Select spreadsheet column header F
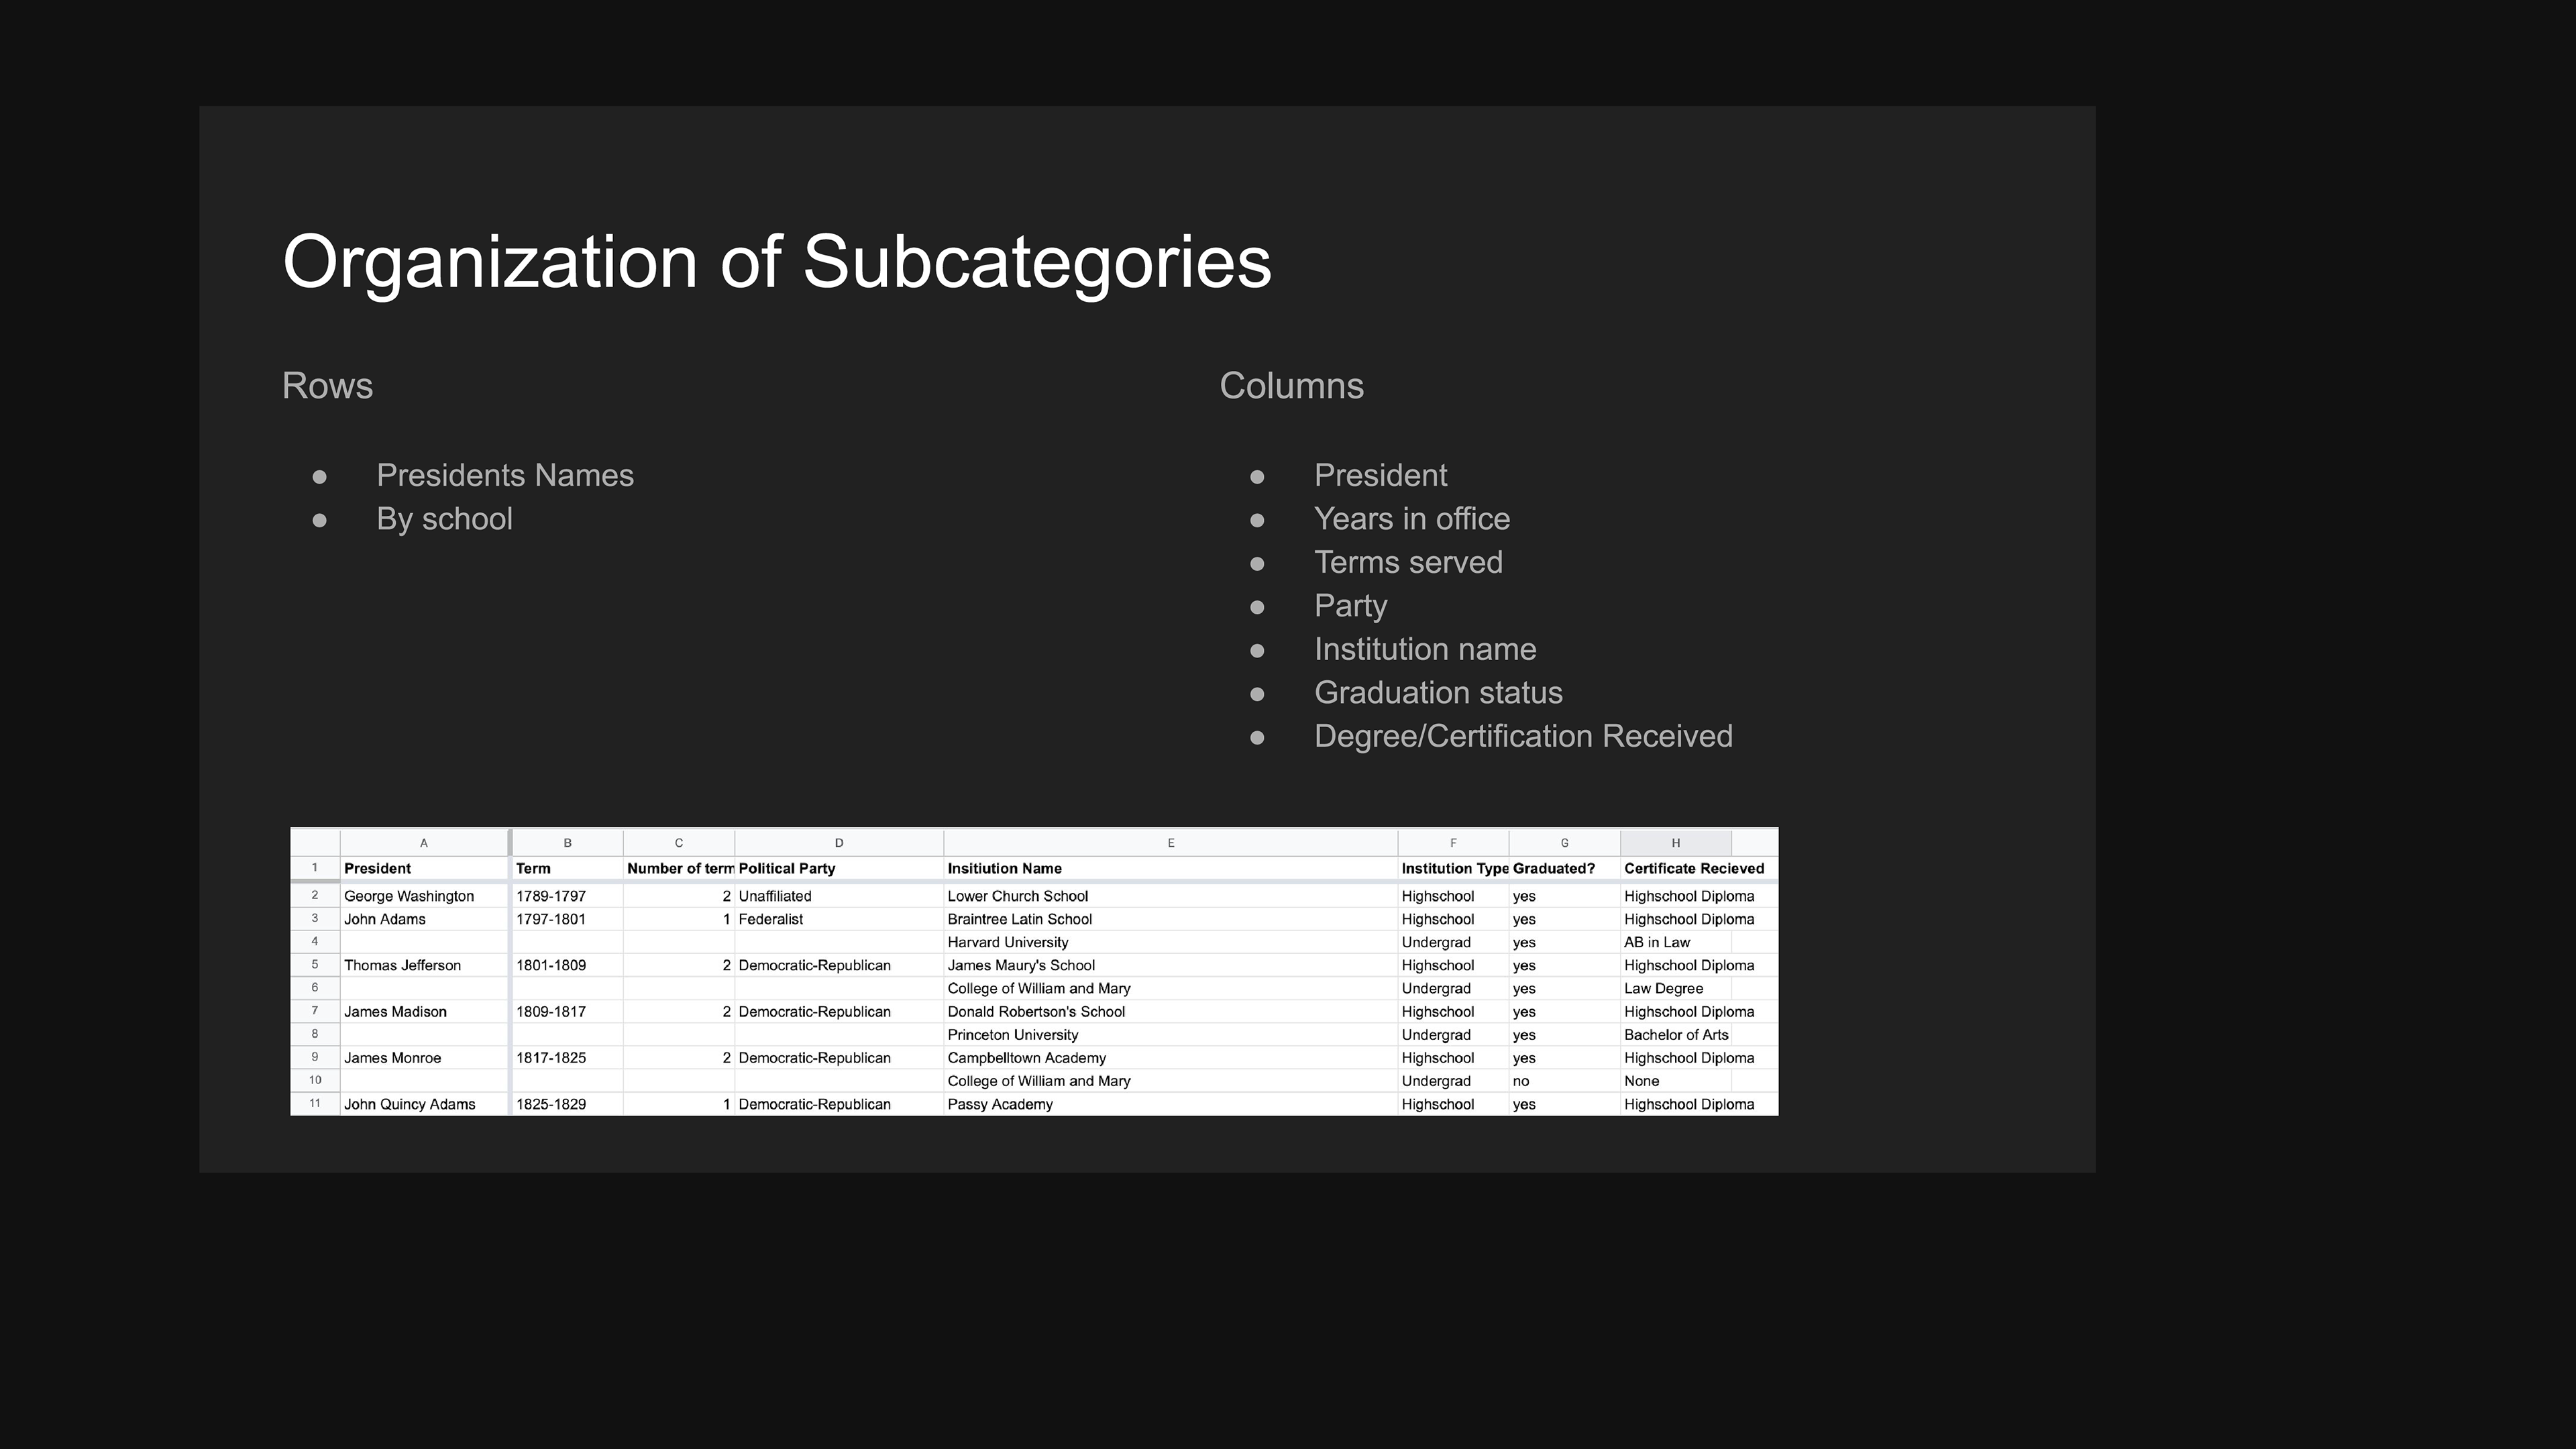The image size is (2576, 1449). coord(1453,843)
